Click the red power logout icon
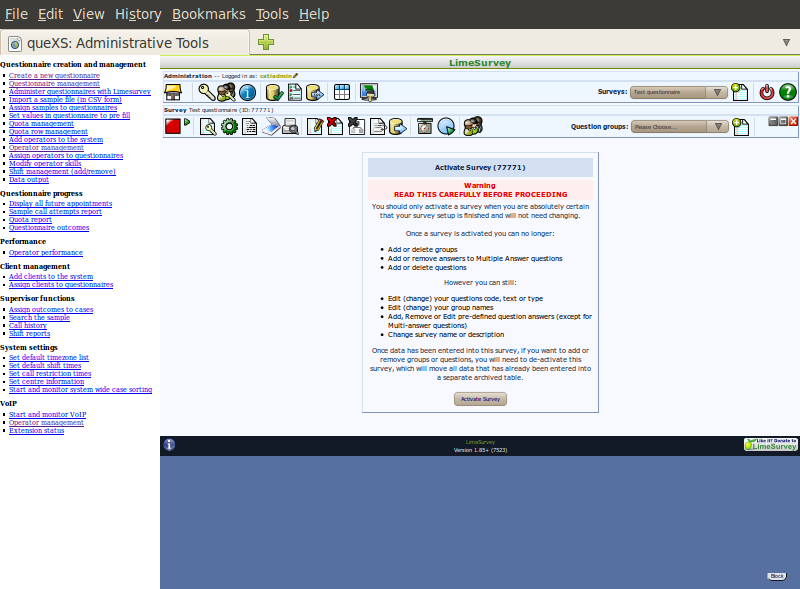 [766, 92]
